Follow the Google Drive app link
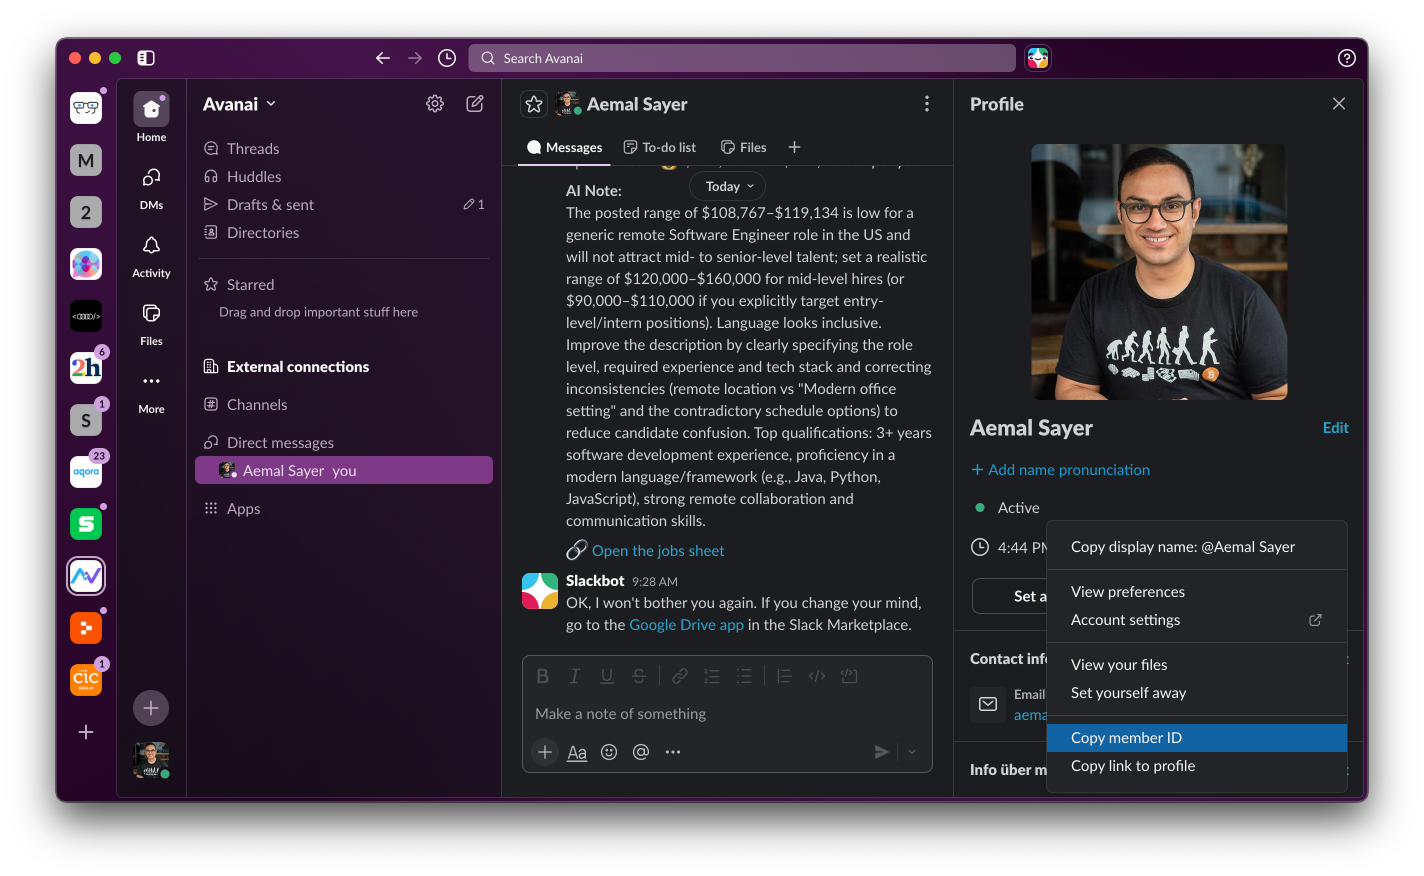Image resolution: width=1424 pixels, height=876 pixels. 686,625
